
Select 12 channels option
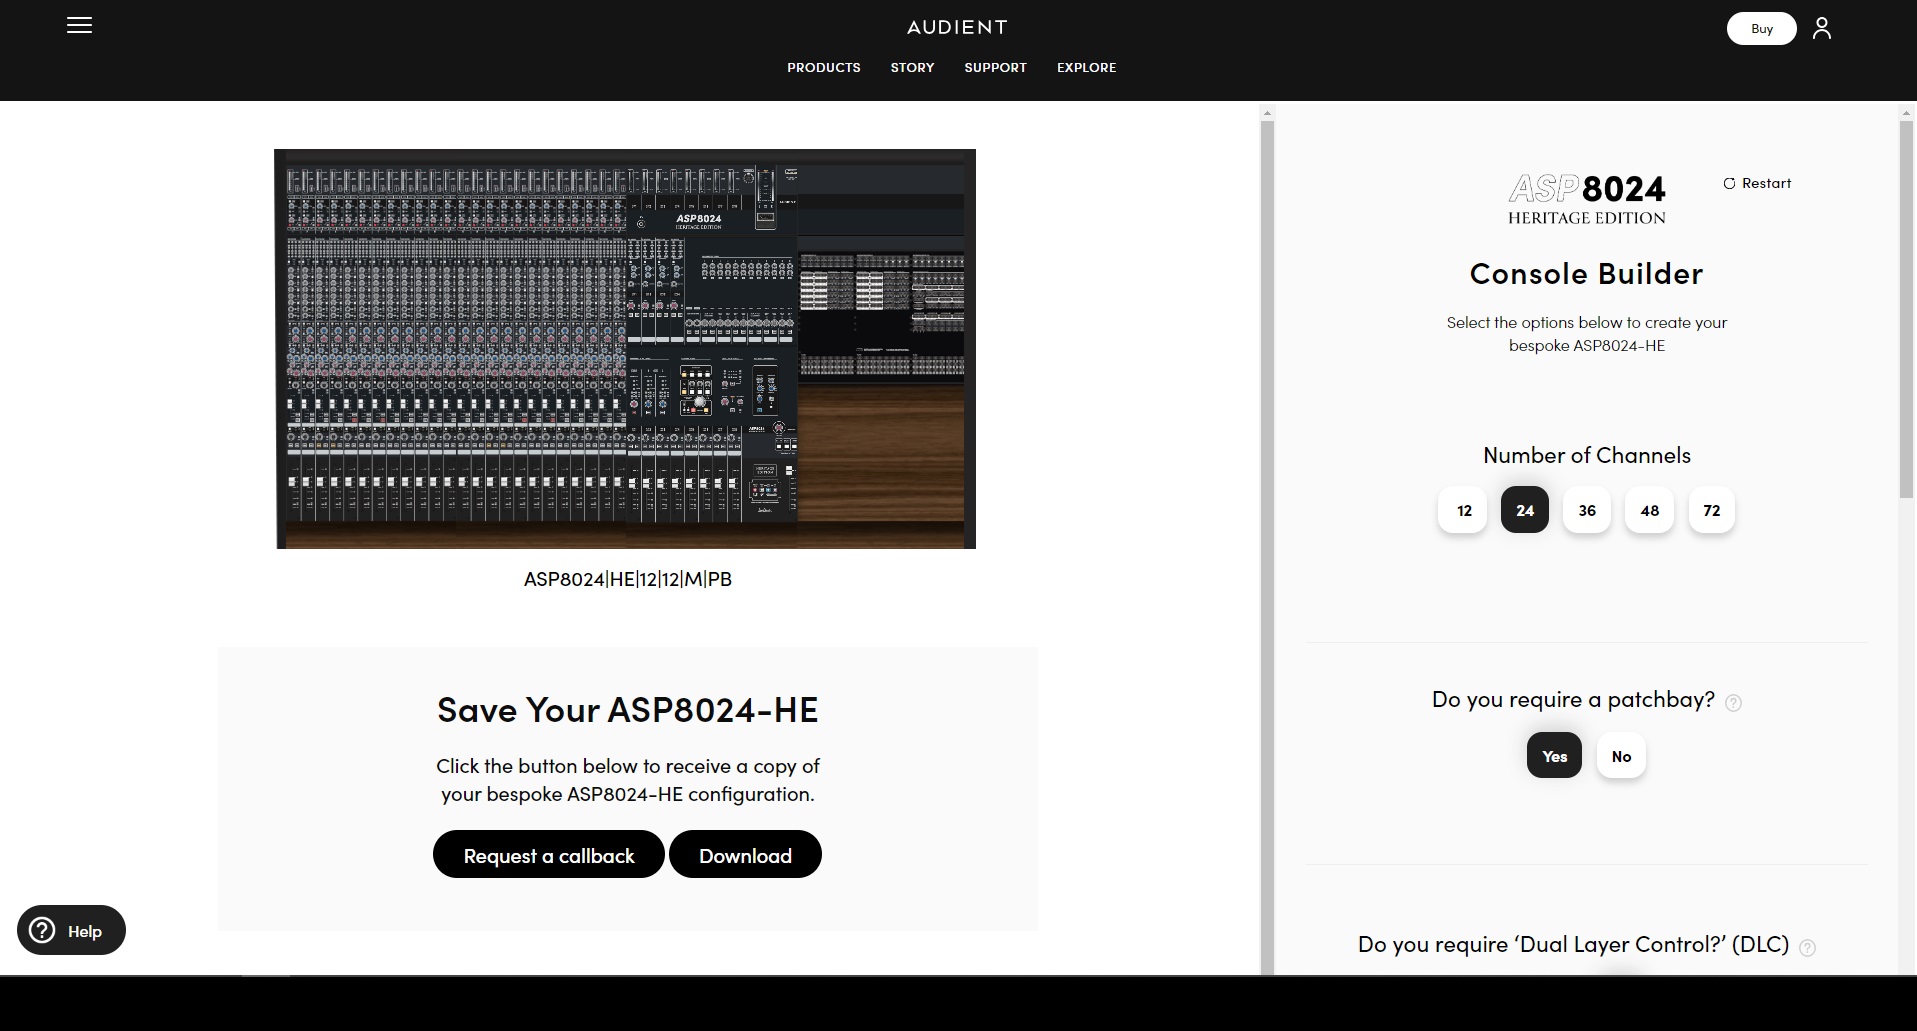click(x=1463, y=510)
